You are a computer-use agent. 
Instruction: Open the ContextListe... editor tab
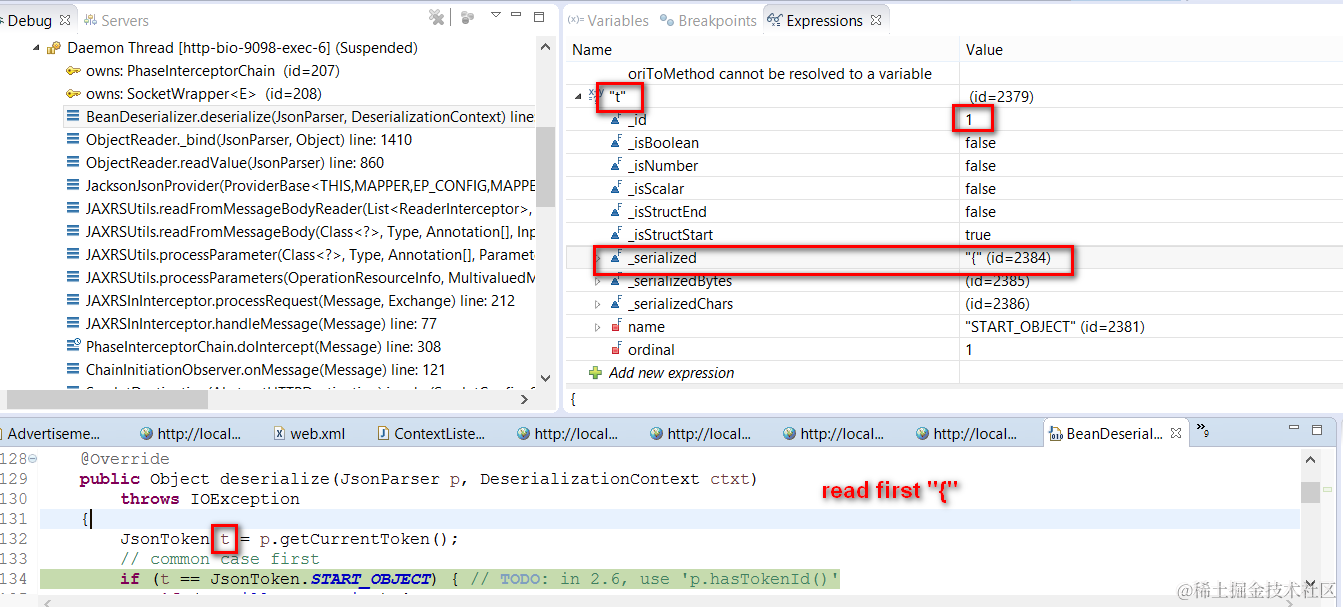point(431,434)
